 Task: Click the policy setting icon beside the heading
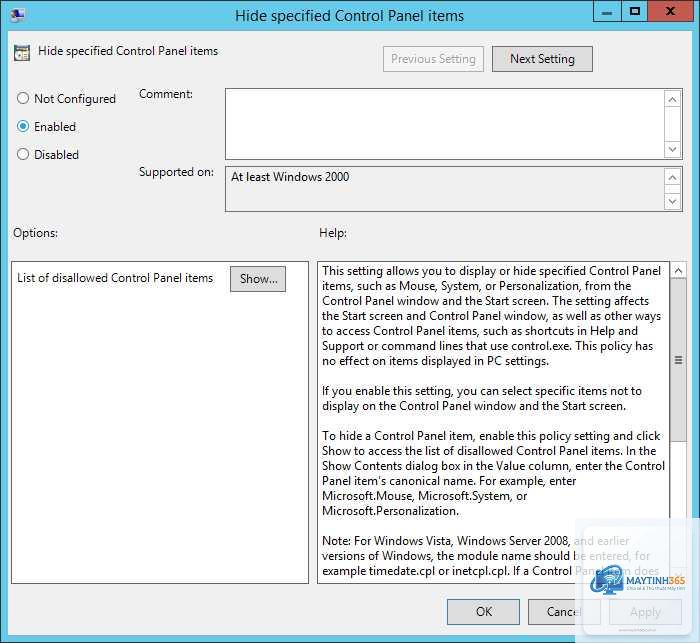pyautogui.click(x=21, y=52)
